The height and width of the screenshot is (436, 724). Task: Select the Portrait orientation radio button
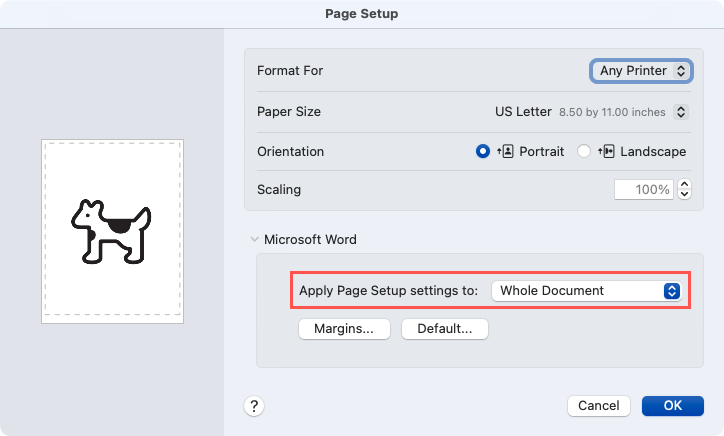483,151
